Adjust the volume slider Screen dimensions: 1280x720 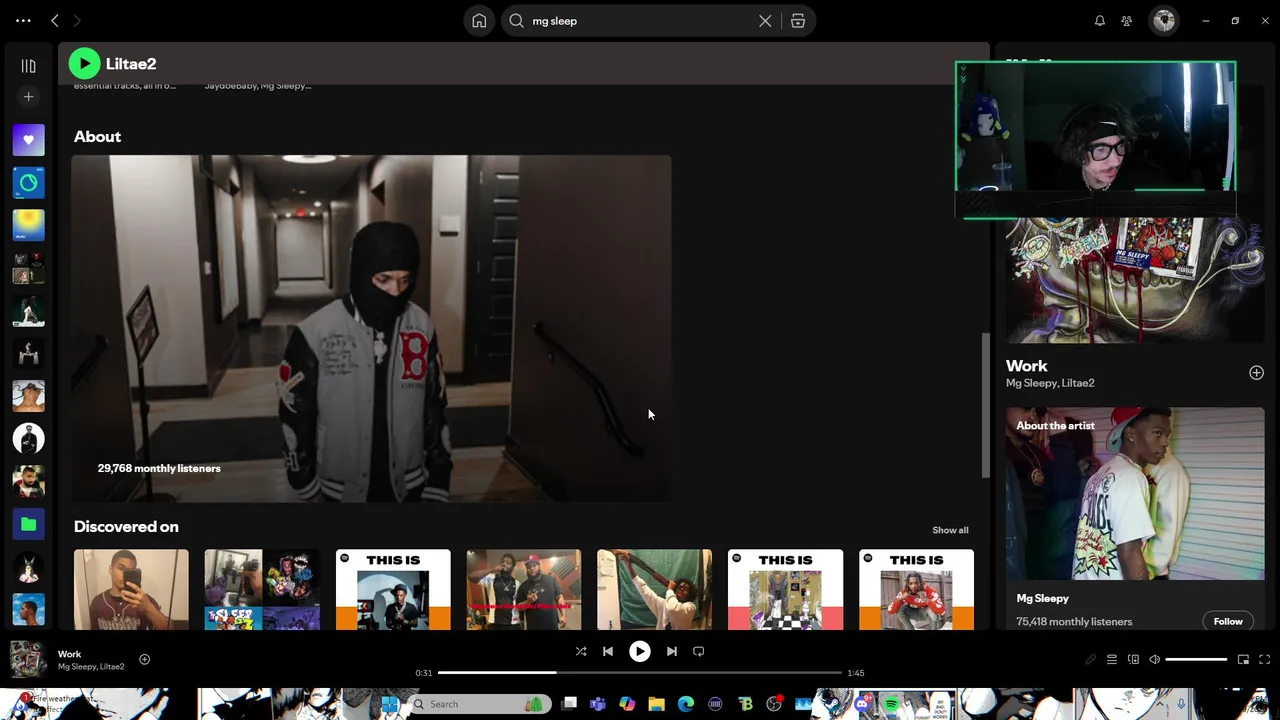1196,659
